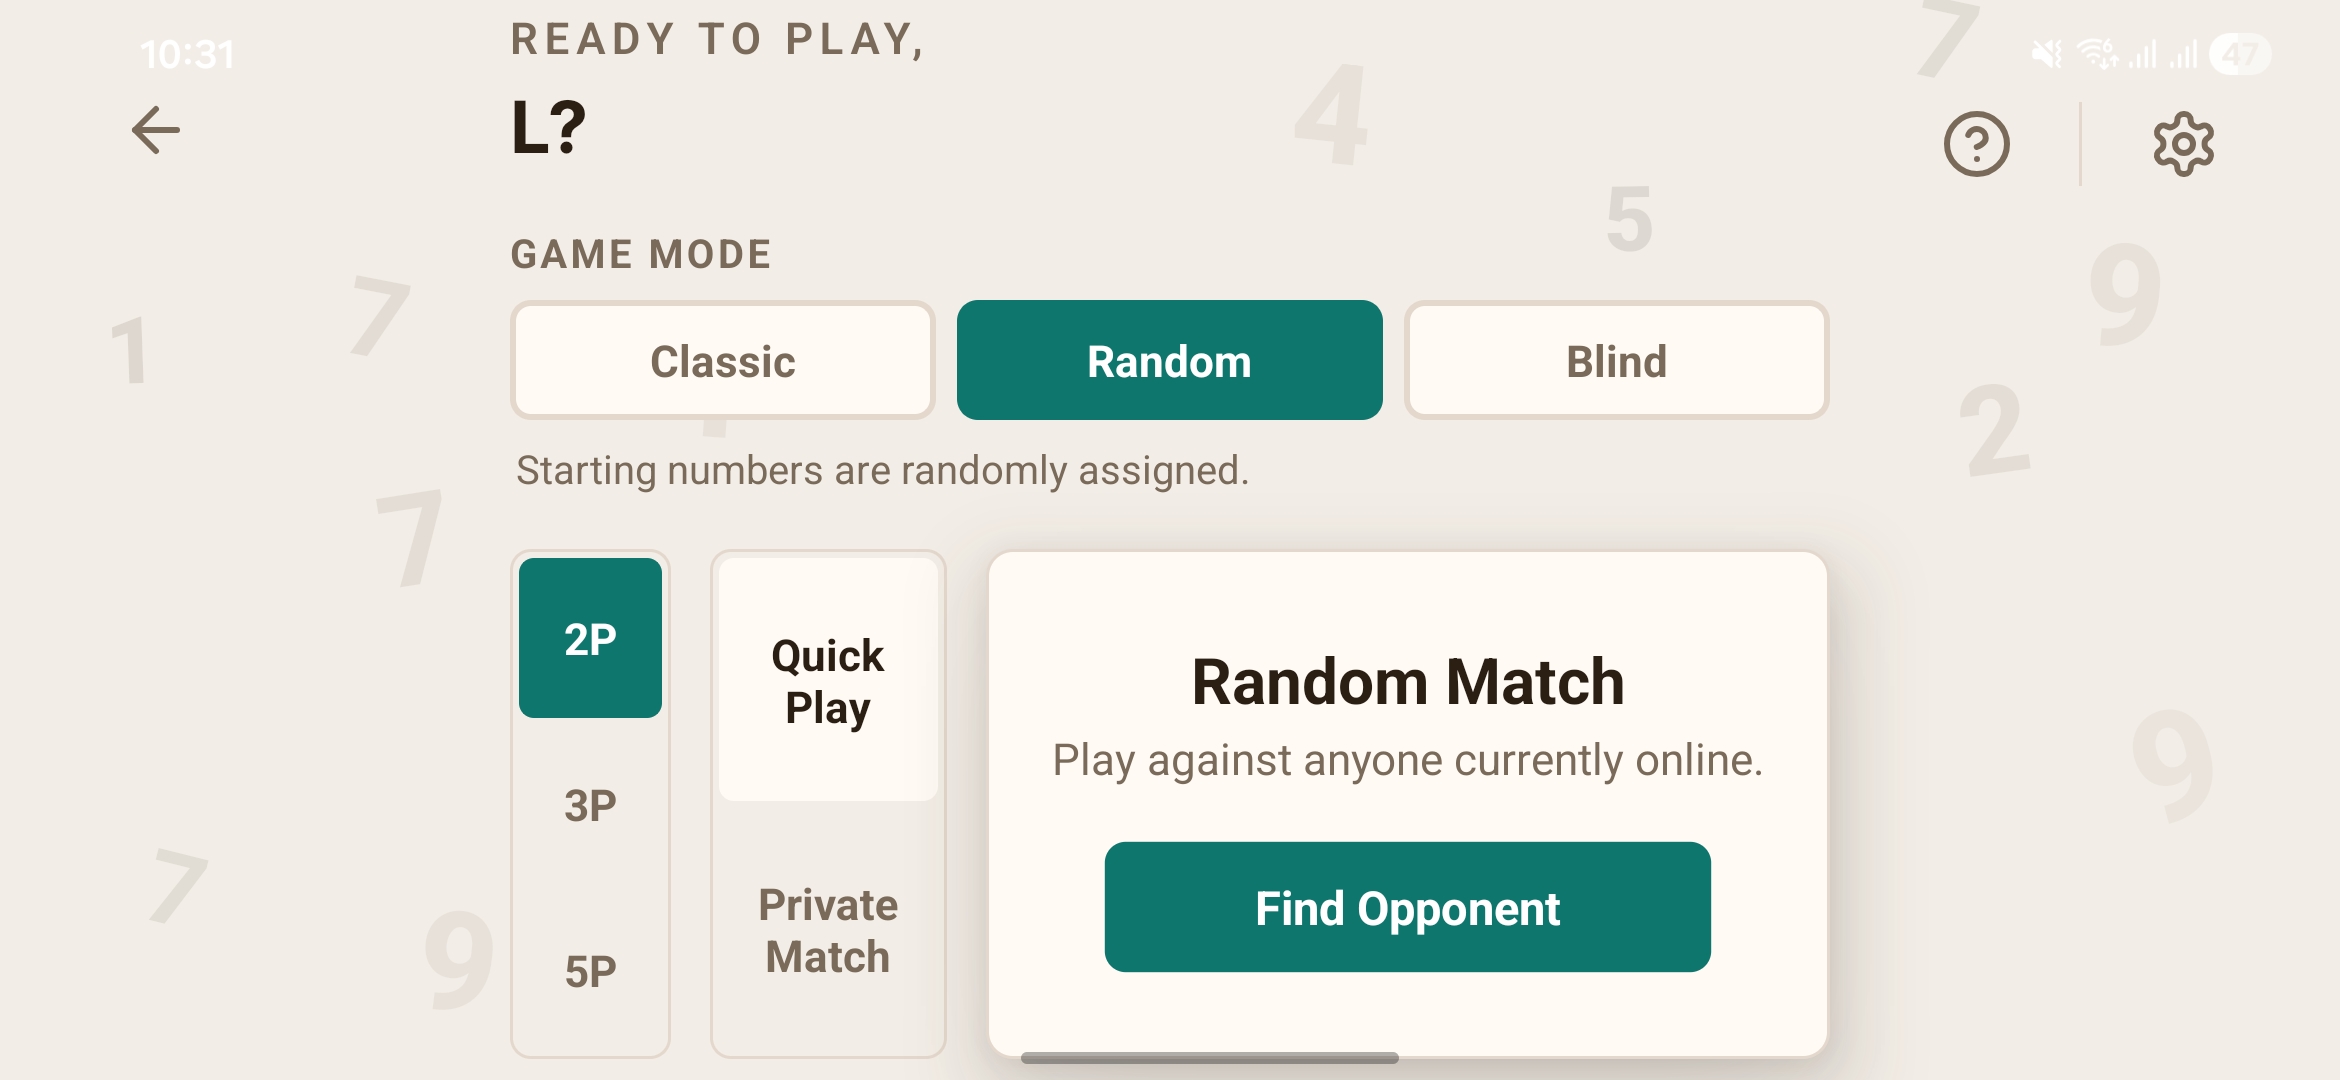Tap the muted sound icon in status bar
The height and width of the screenshot is (1080, 2340).
(2048, 55)
